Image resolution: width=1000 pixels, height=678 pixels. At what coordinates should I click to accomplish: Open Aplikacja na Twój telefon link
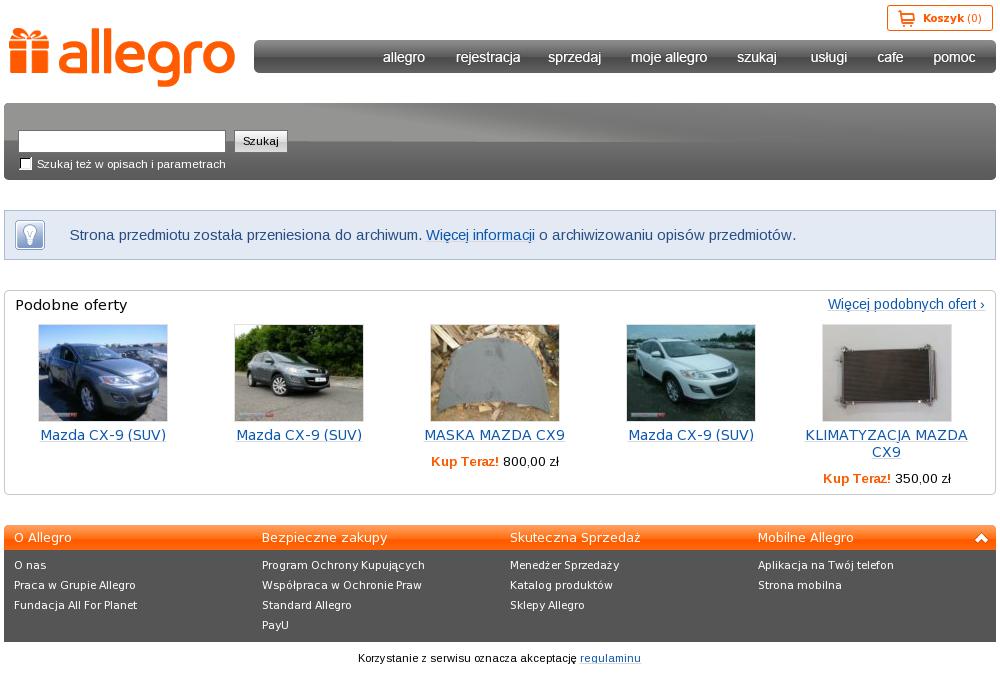pos(826,565)
